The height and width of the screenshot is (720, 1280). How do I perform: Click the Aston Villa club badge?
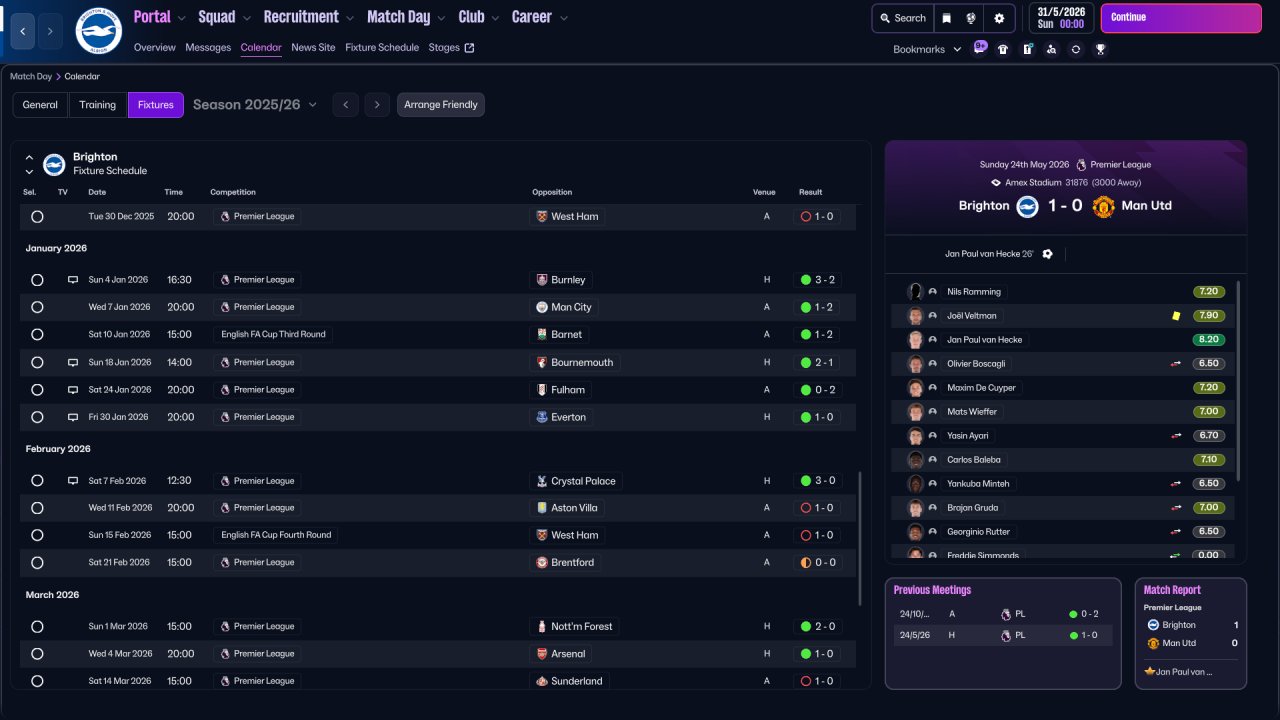click(542, 508)
